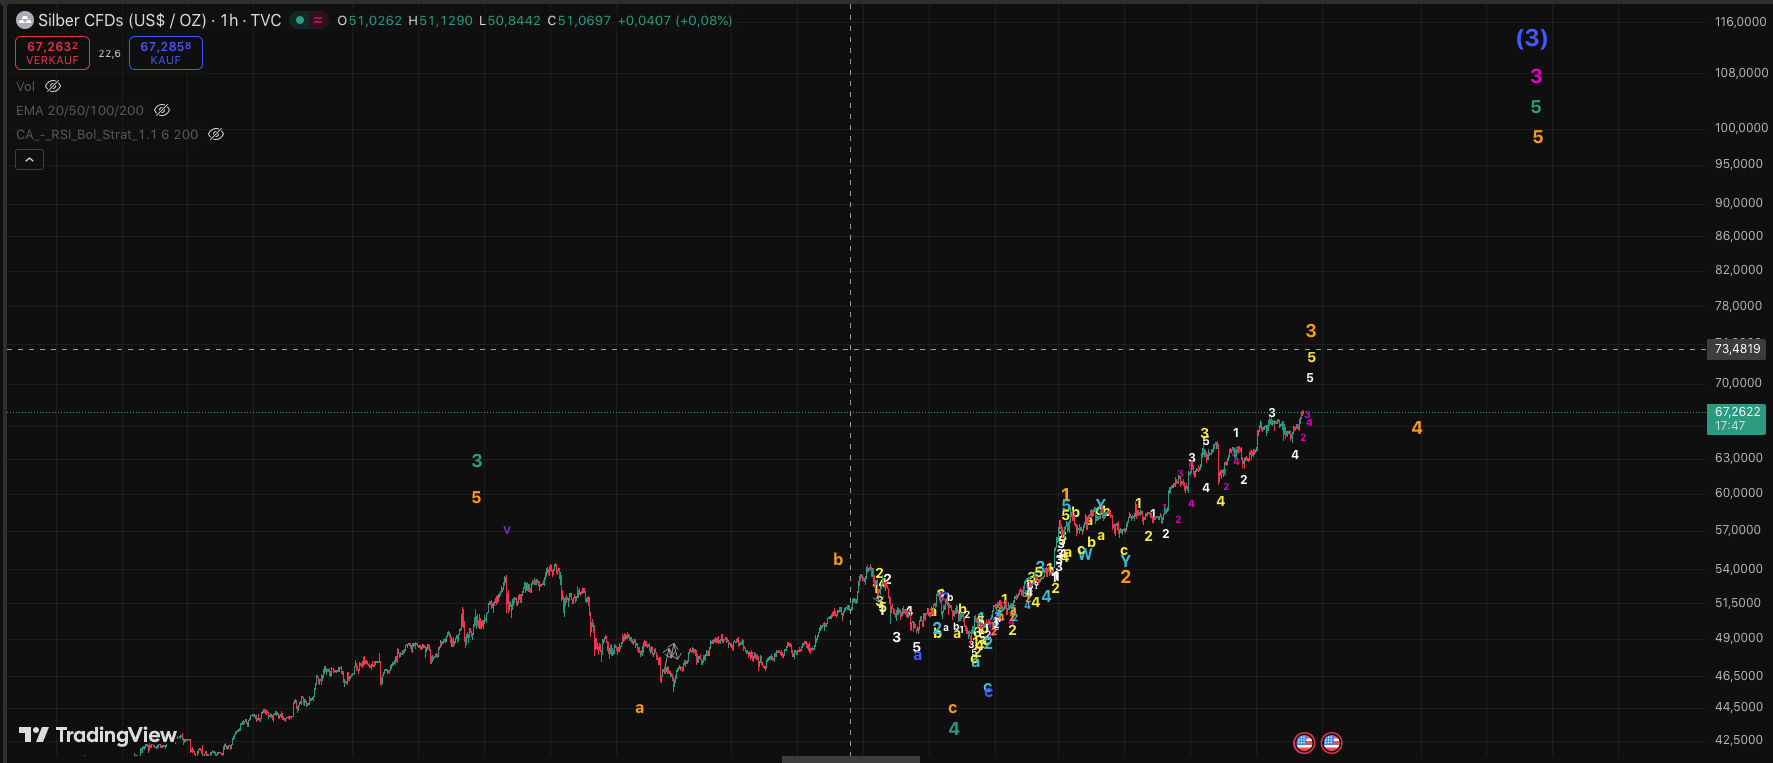Viewport: 1773px width, 763px height.
Task: Select the Vol indicator label
Action: (25, 87)
